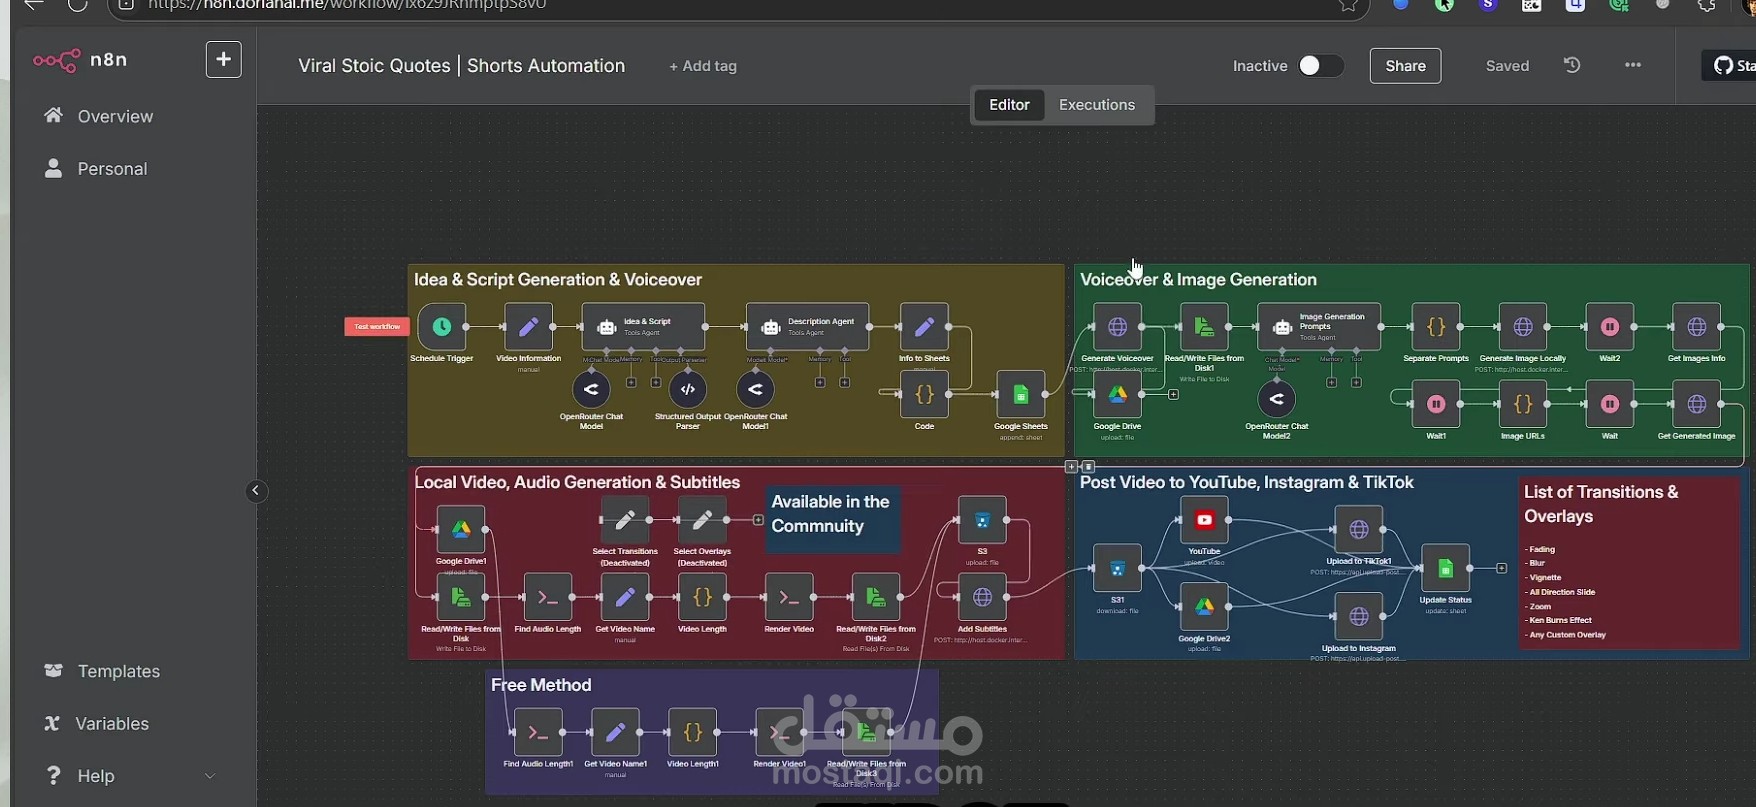The image size is (1756, 807).
Task: Select the Upload to TikTok1 node
Action: [1359, 530]
